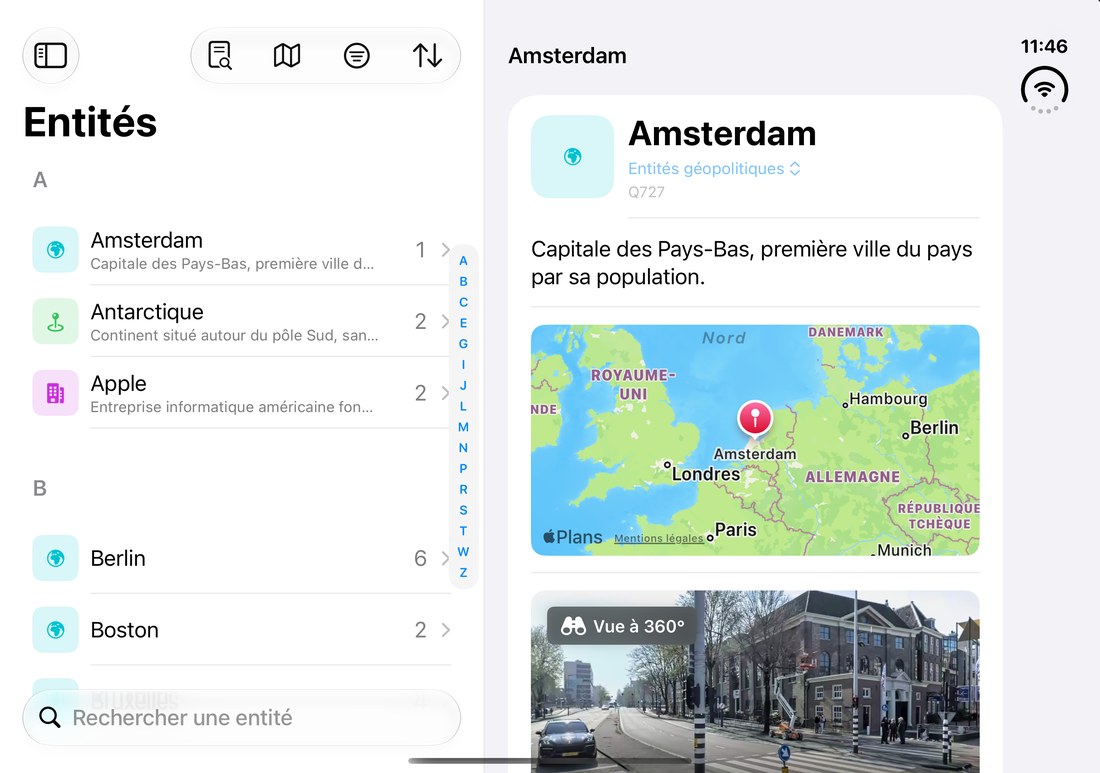Click Berlin row globe icon
This screenshot has height=773, width=1100.
55,558
